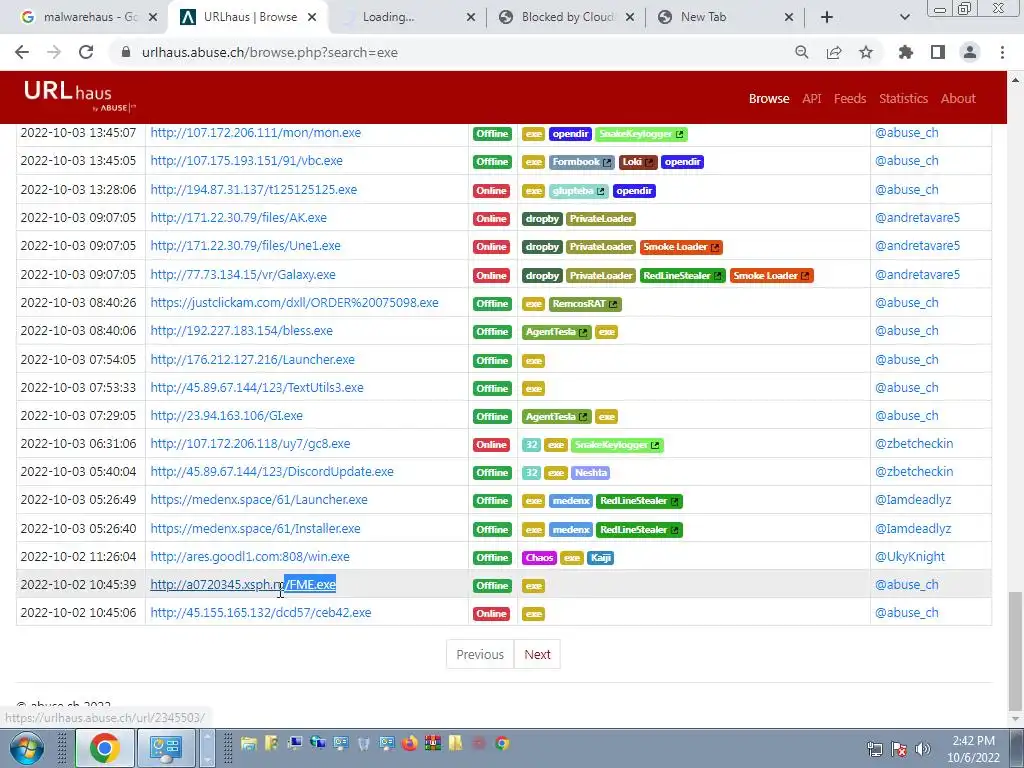This screenshot has width=1024, height=768.
Task: Click the Chrome taskbar button
Action: 105,748
